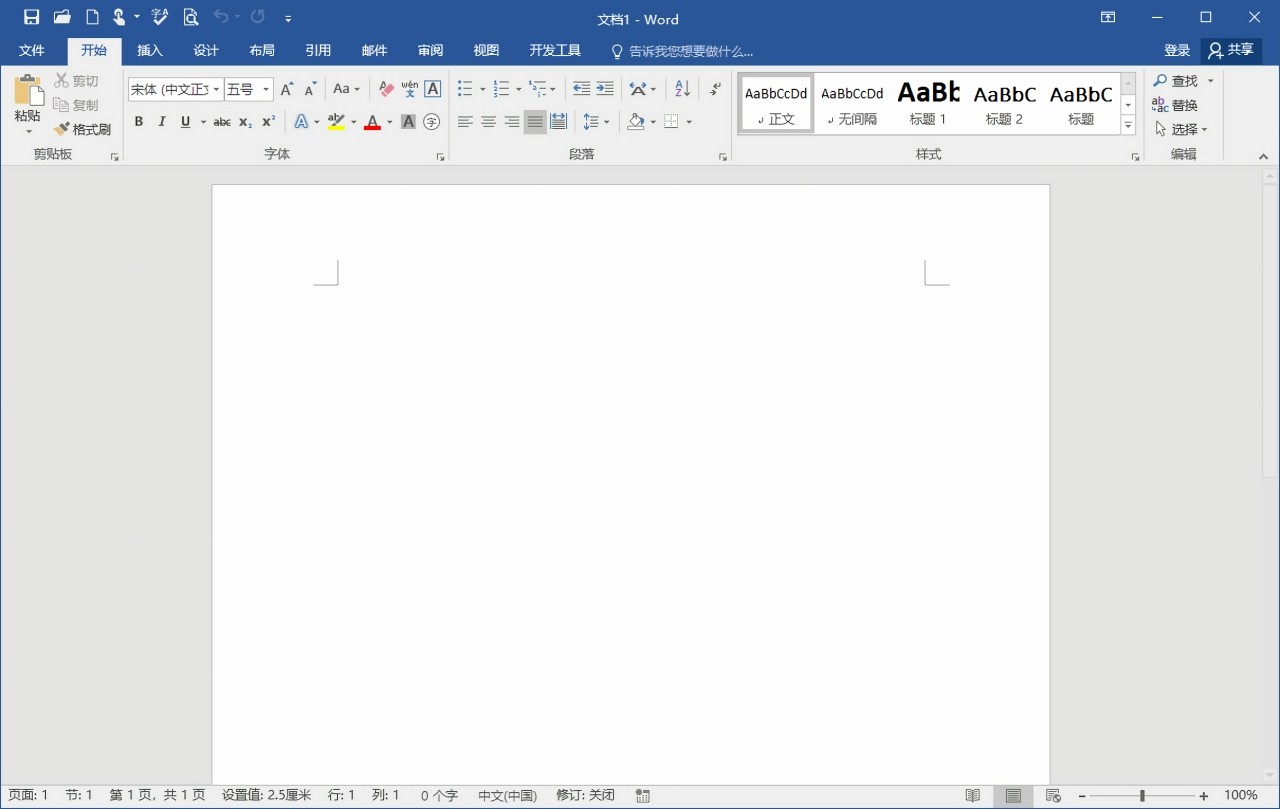
Task: Expand the font color dropdown arrow
Action: pos(388,122)
